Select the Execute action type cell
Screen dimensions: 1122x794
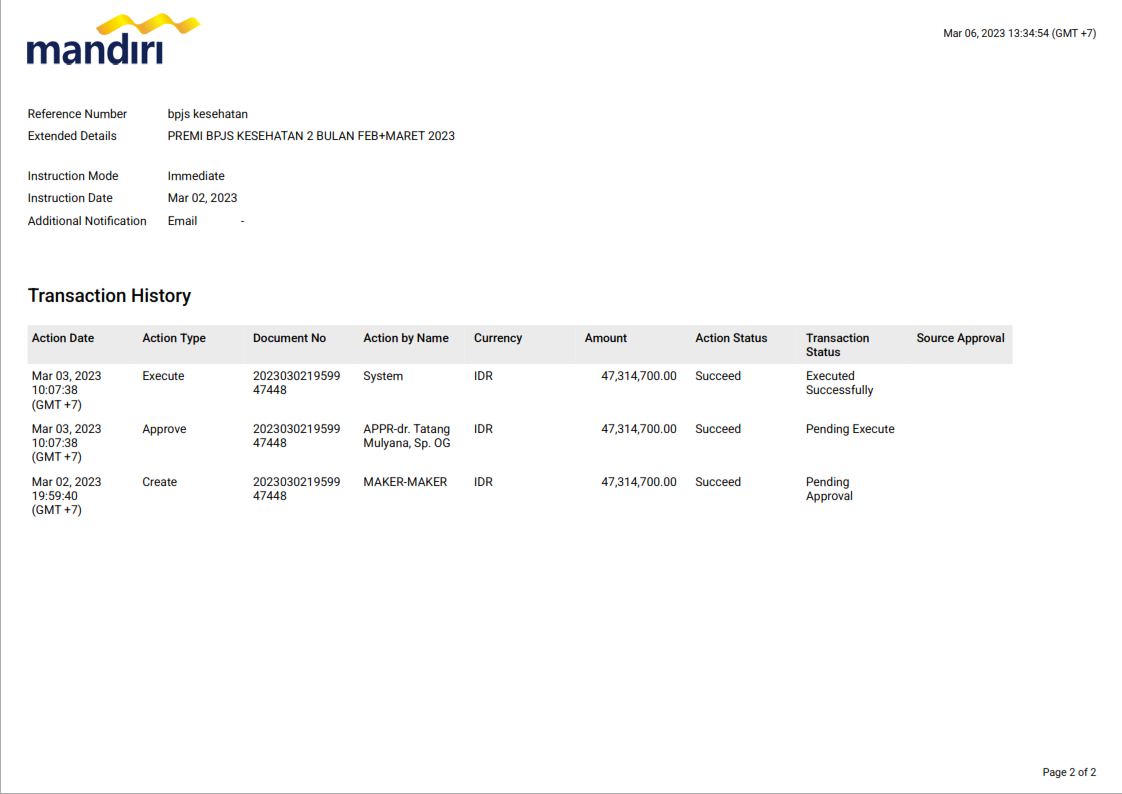pyautogui.click(x=163, y=376)
